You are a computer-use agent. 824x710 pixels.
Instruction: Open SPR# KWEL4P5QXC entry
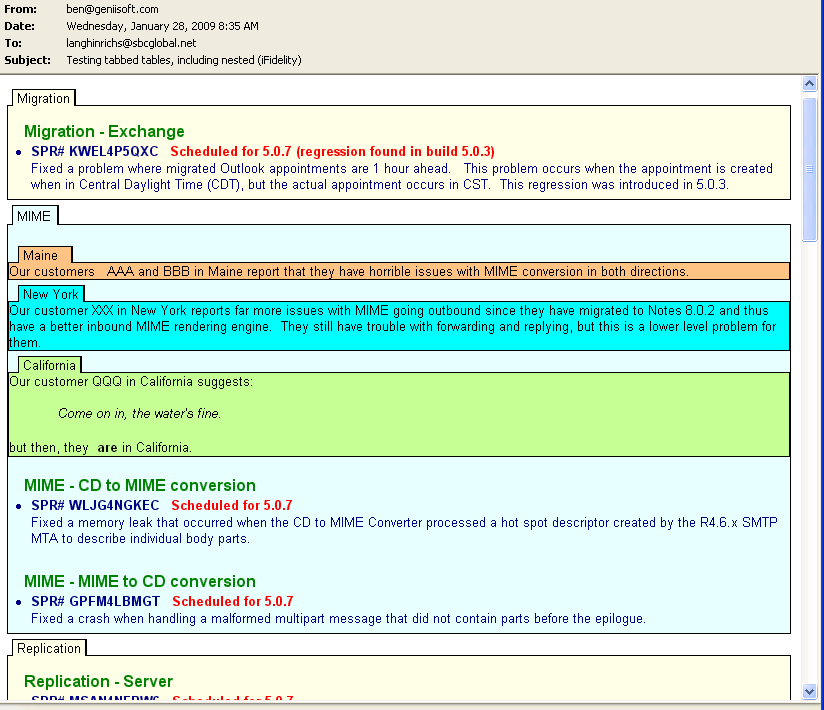click(x=95, y=151)
